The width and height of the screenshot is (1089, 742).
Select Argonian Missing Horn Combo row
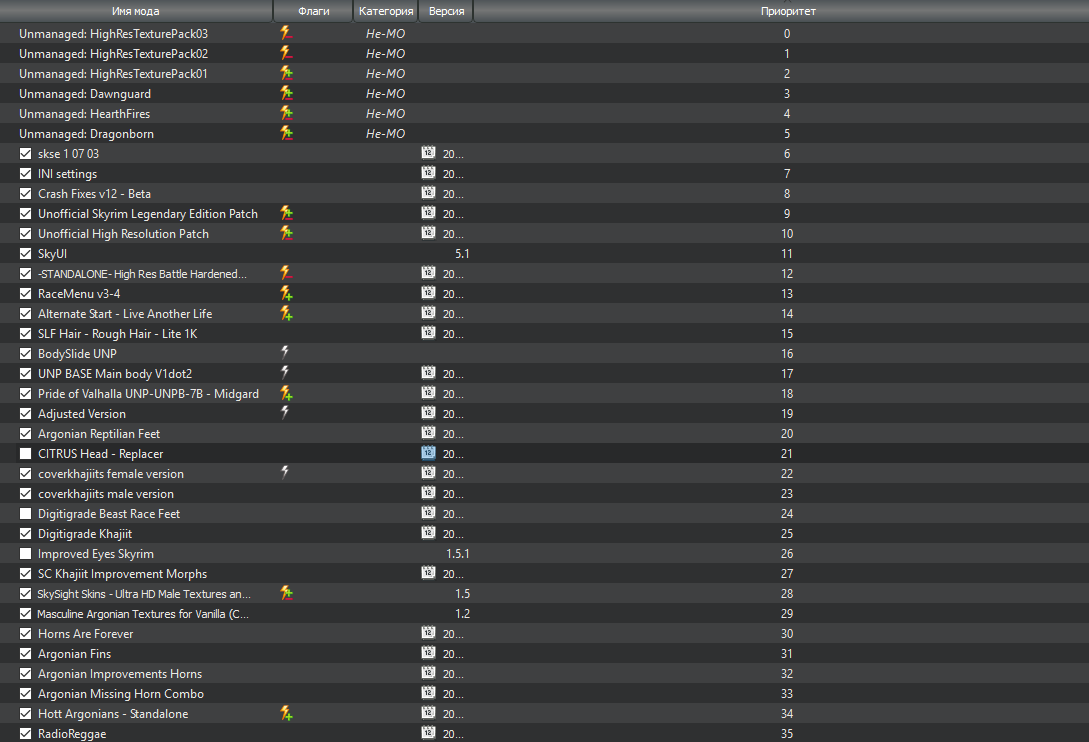click(544, 693)
